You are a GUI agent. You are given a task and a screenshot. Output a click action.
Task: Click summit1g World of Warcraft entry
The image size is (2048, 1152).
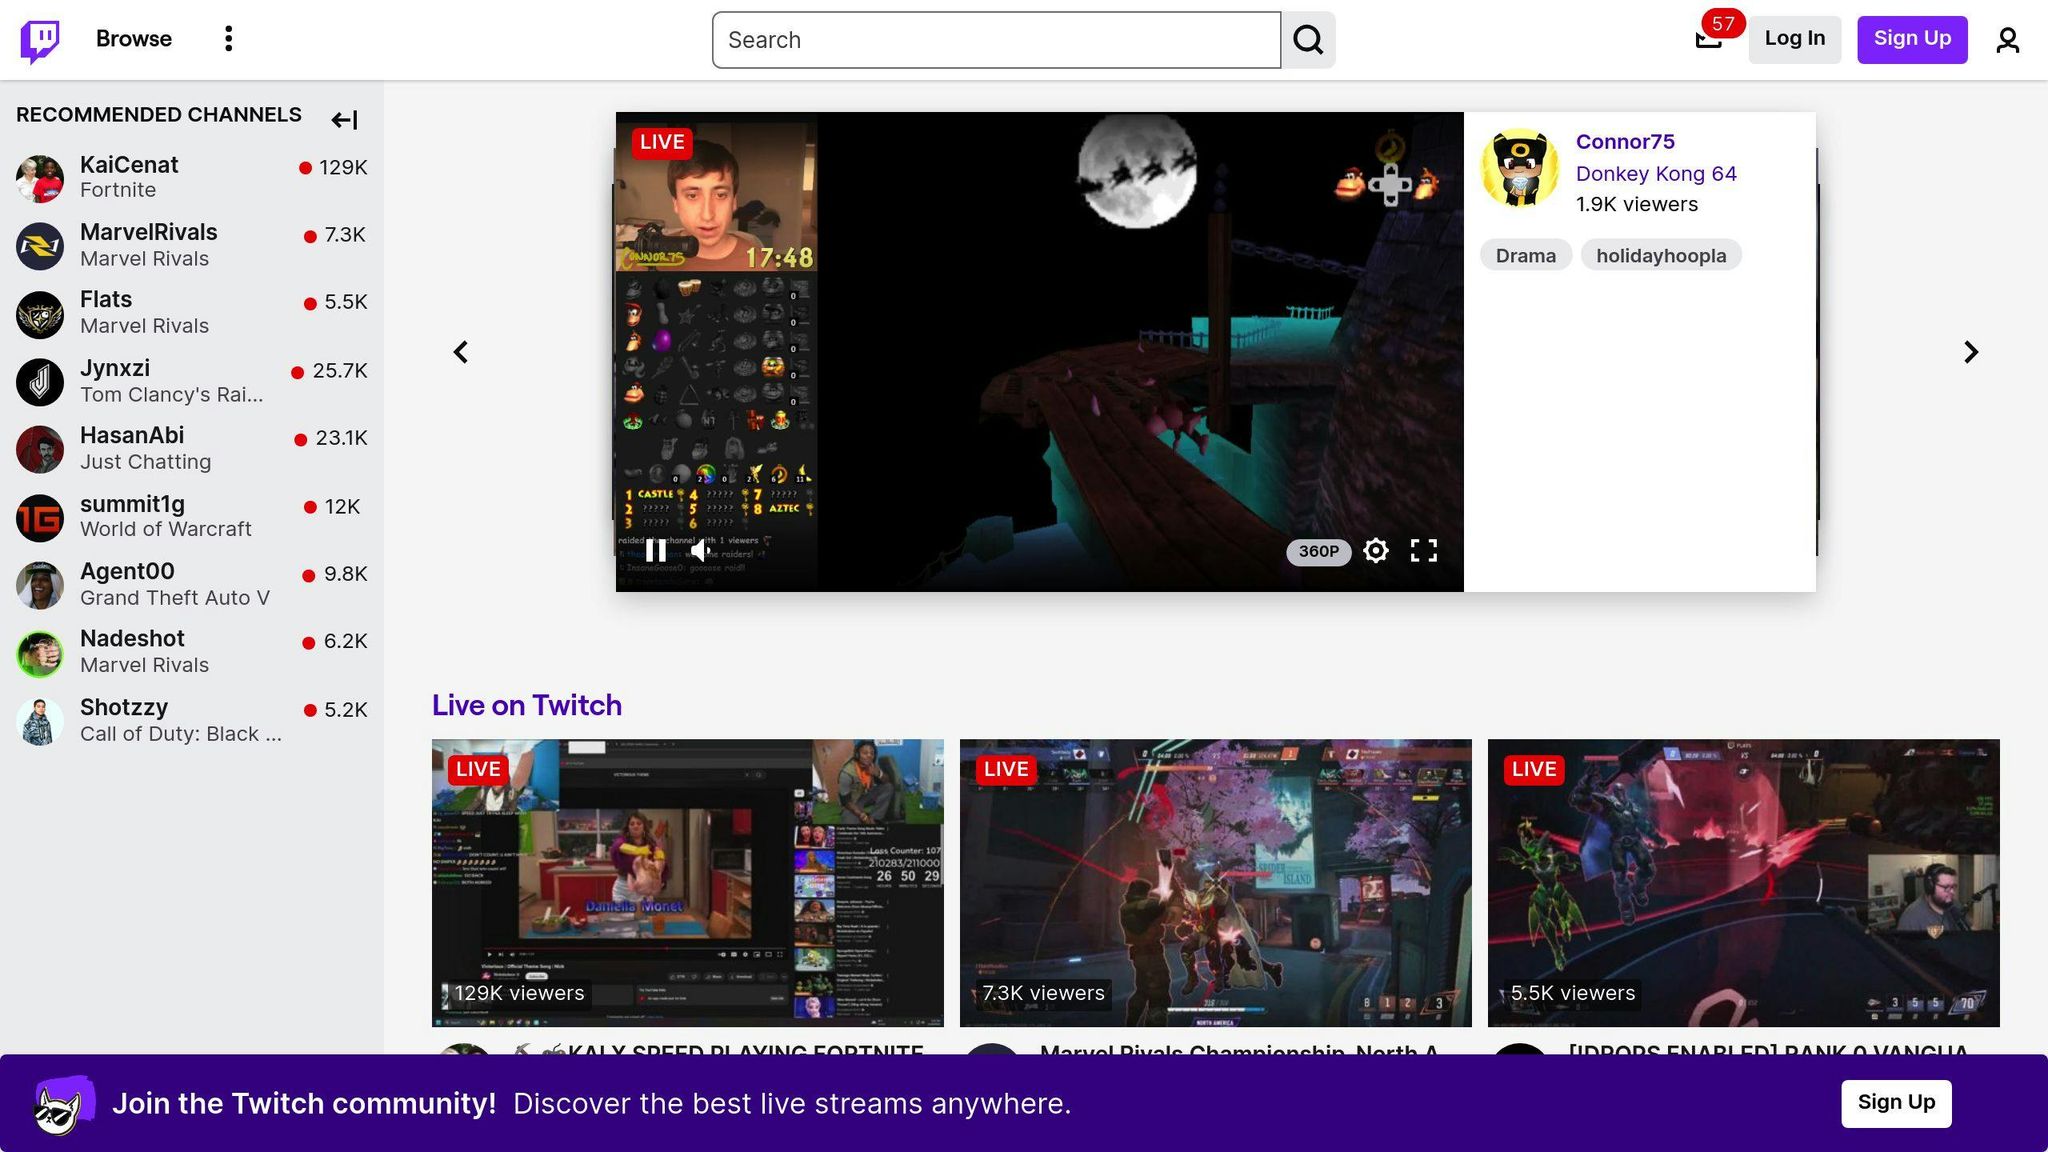pyautogui.click(x=192, y=518)
